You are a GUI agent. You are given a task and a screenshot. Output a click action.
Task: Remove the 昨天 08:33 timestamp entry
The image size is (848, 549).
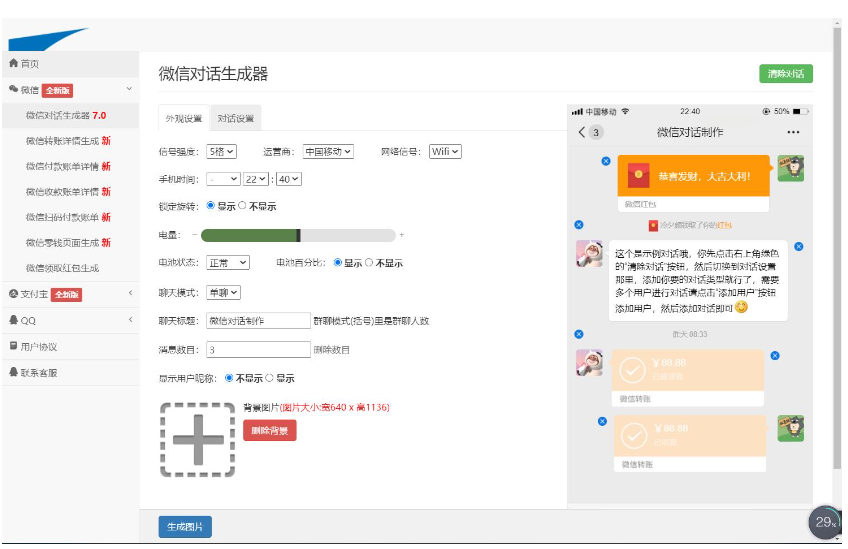pos(579,334)
